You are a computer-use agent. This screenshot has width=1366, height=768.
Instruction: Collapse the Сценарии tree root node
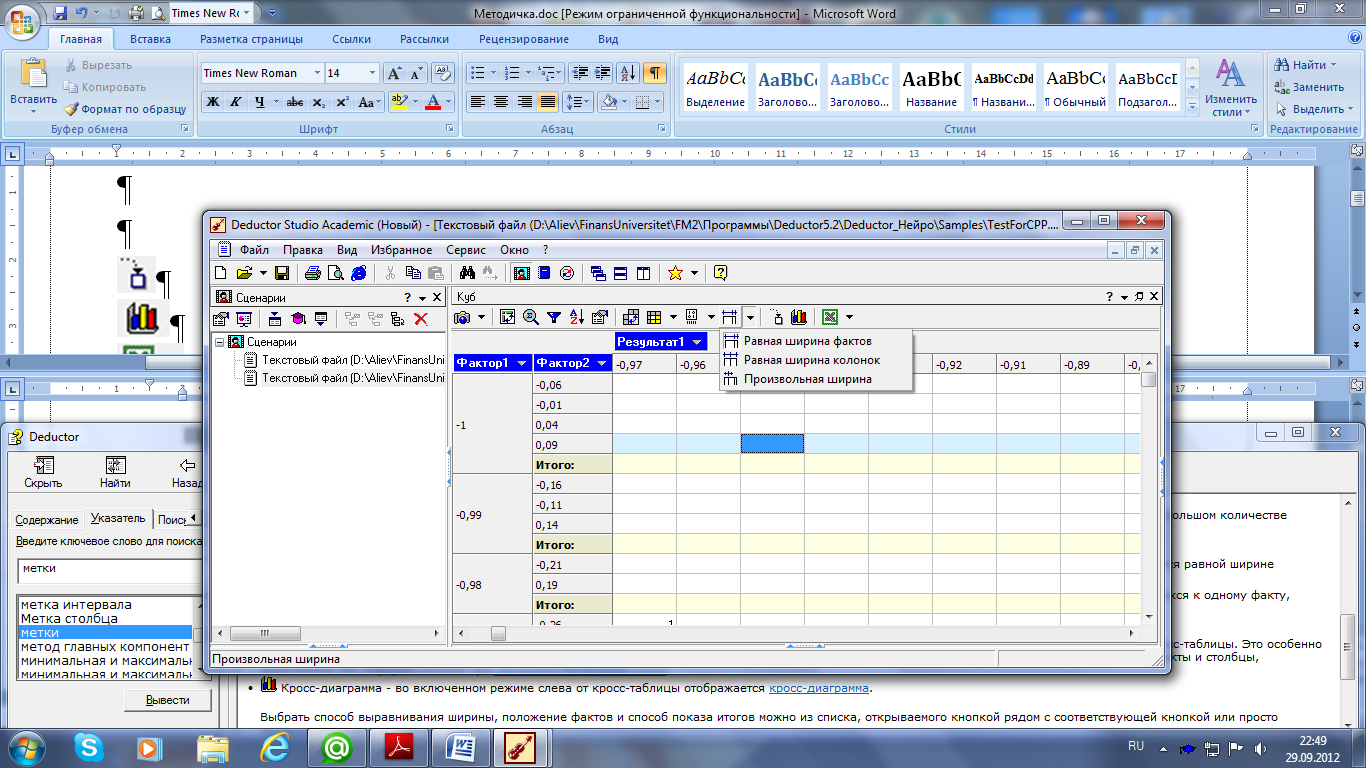click(220, 342)
